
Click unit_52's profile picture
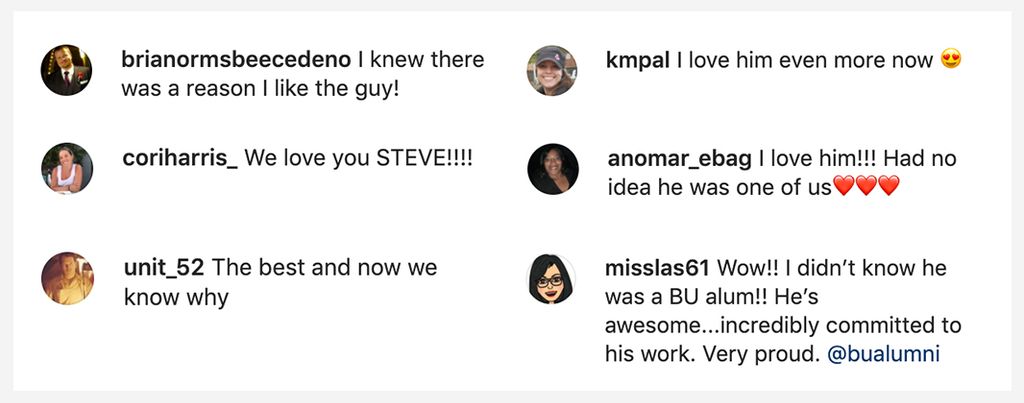[67, 278]
